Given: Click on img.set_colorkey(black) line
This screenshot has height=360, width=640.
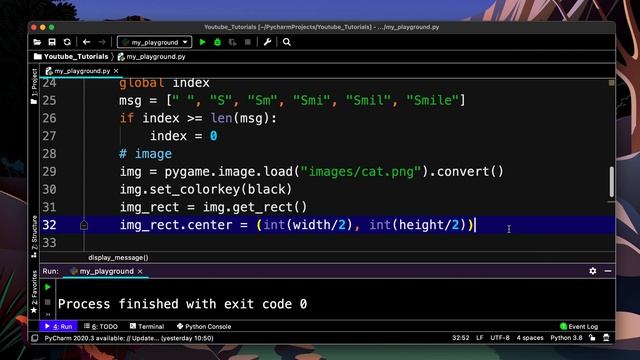Looking at the screenshot, I should [x=206, y=189].
